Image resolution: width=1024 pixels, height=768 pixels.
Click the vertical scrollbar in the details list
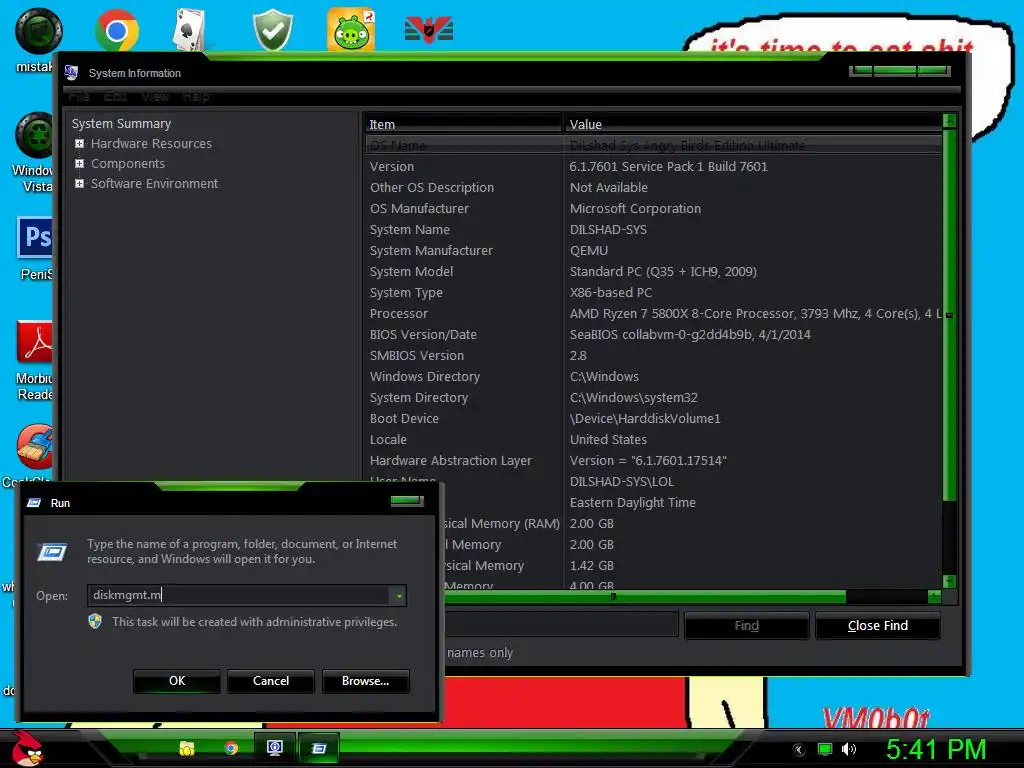tap(950, 315)
